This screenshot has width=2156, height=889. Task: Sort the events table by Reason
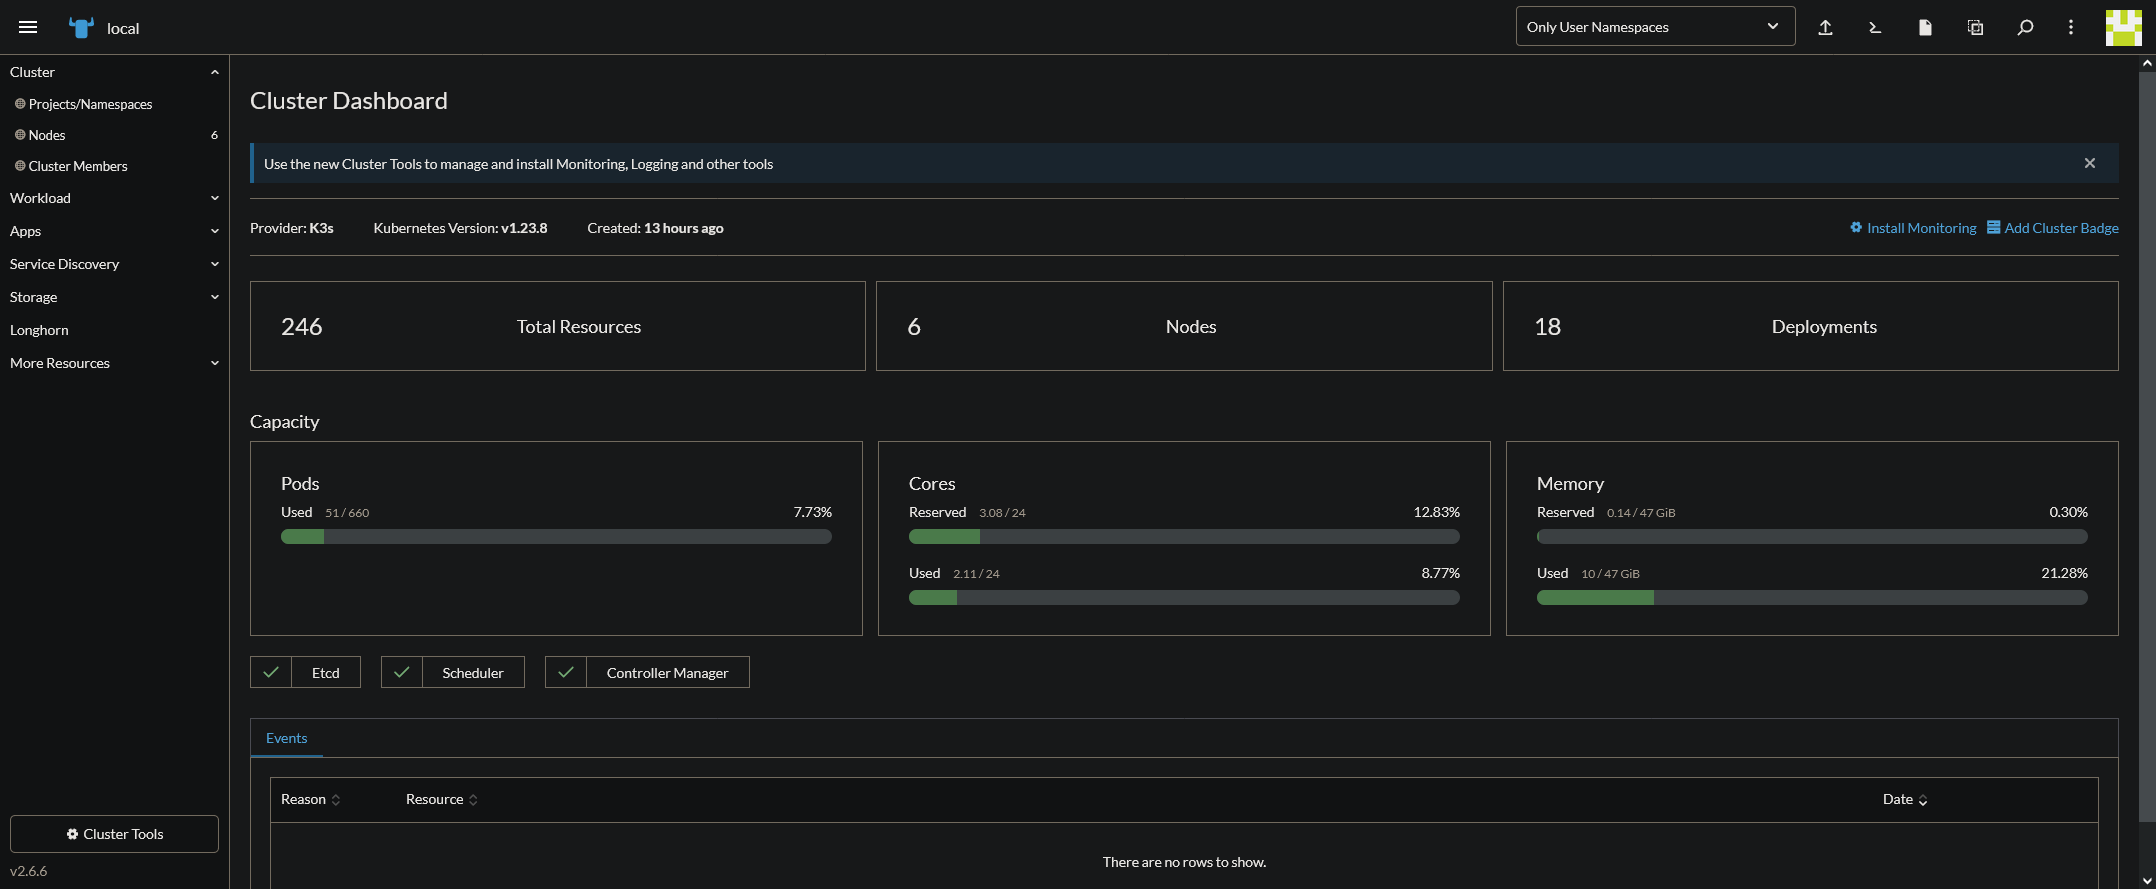coord(310,799)
